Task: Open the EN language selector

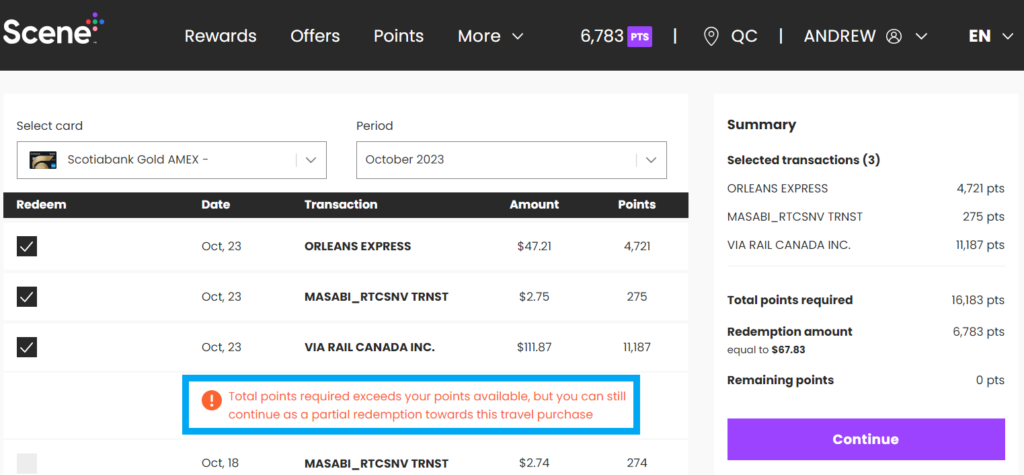Action: coord(992,36)
